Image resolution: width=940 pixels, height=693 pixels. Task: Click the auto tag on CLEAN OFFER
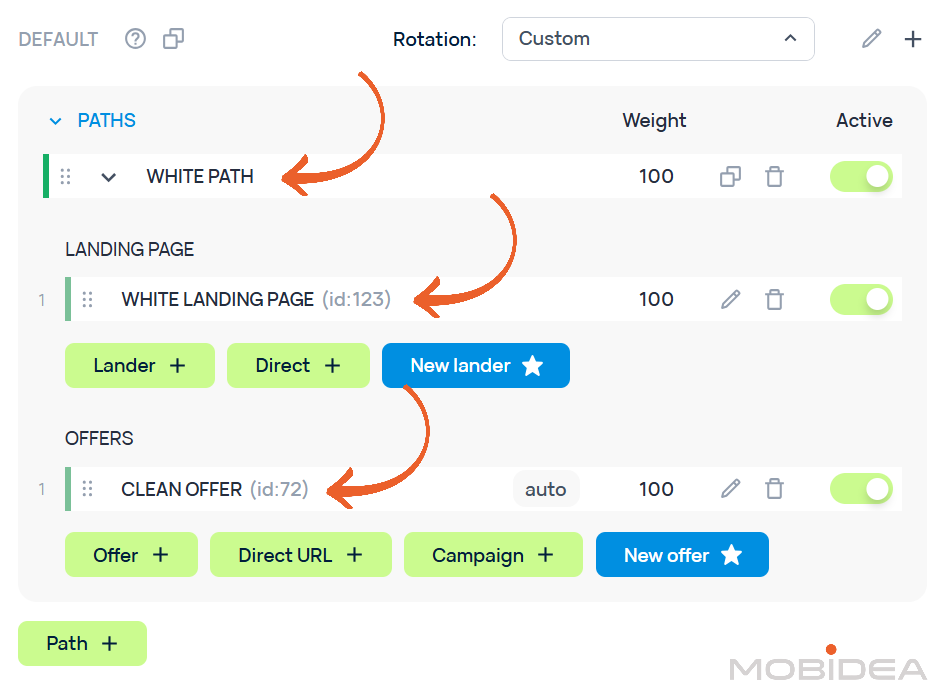coord(546,489)
